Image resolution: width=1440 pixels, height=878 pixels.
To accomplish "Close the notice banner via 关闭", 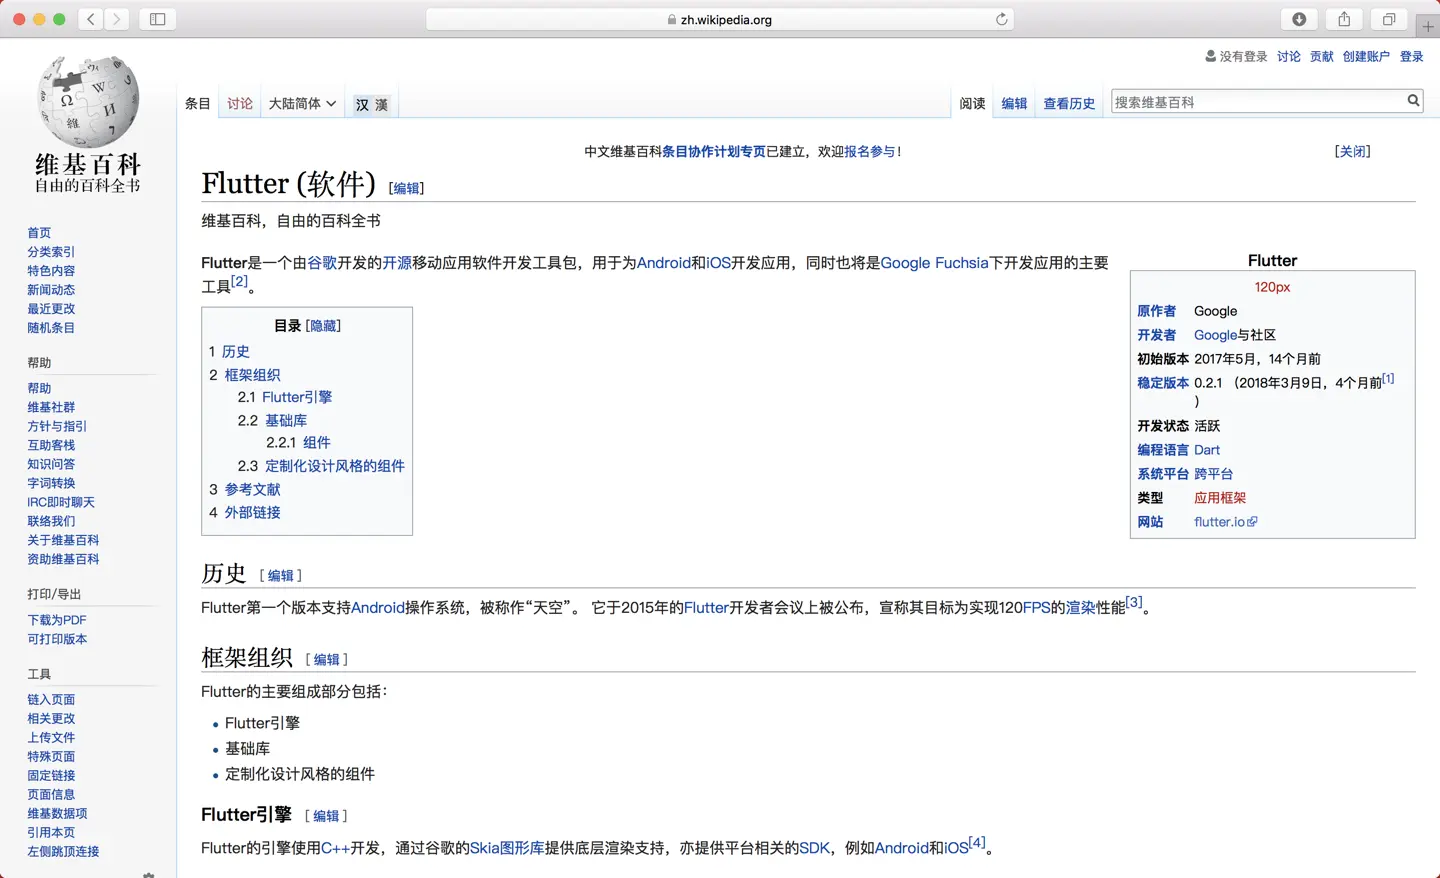I will click(1353, 150).
